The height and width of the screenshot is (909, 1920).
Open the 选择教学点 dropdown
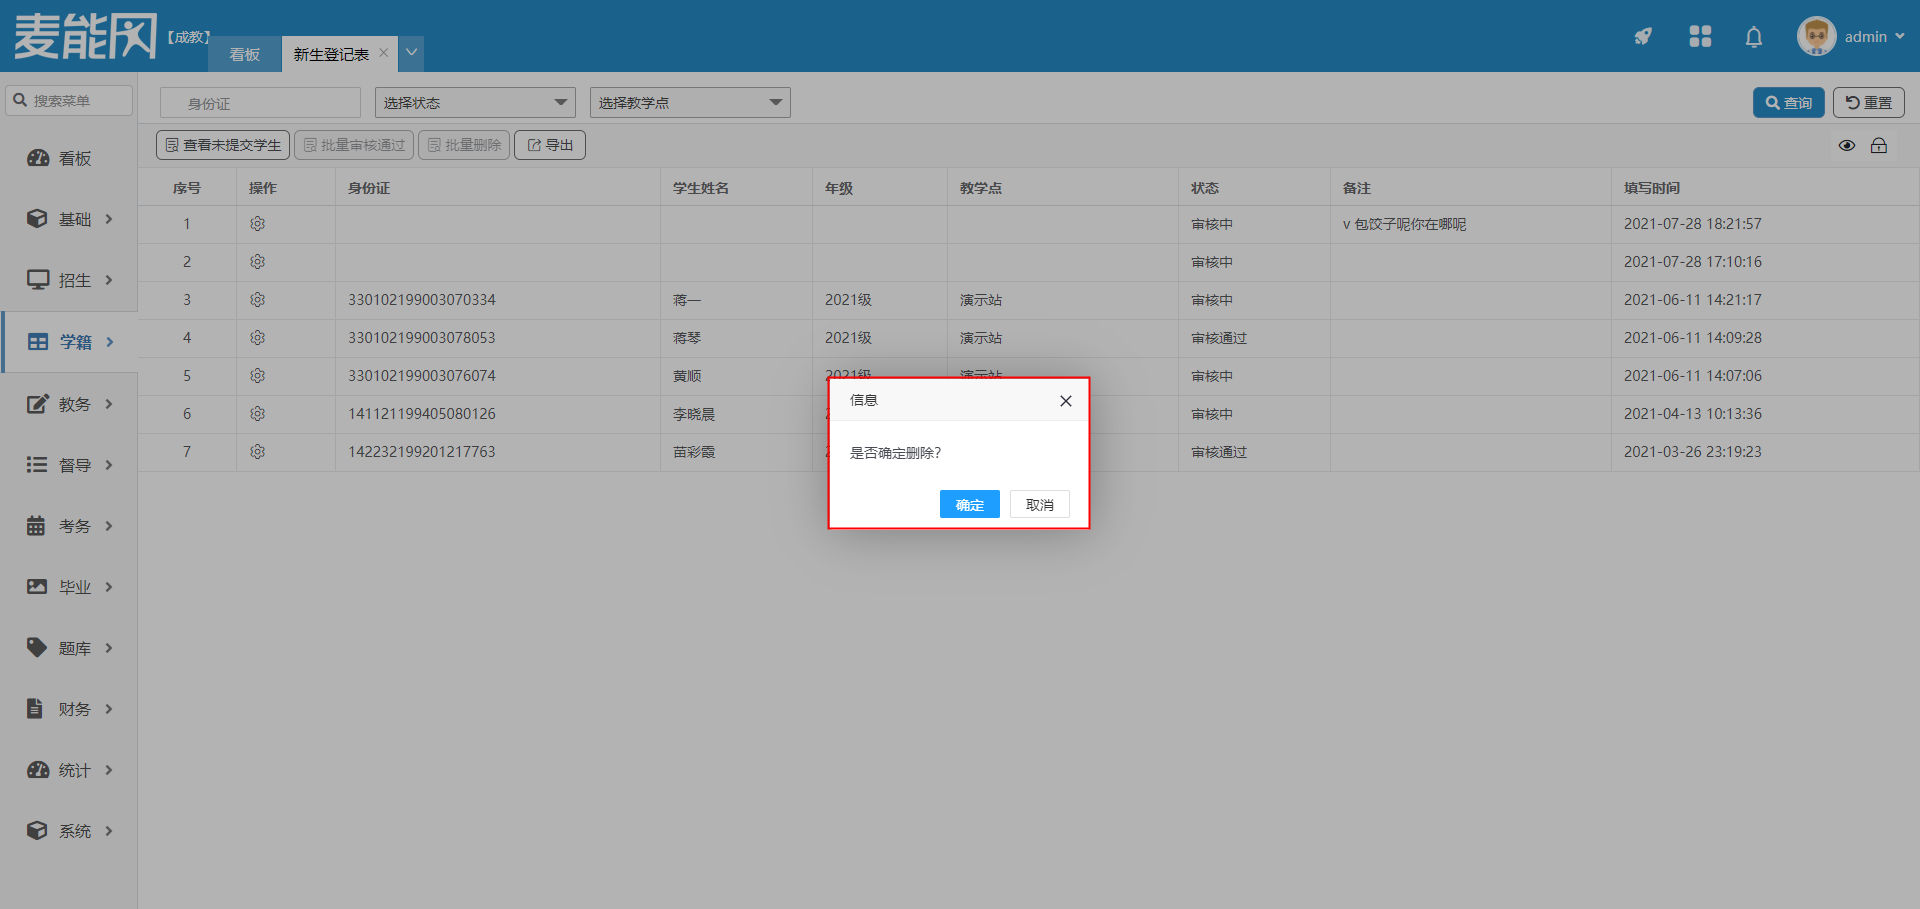point(690,103)
